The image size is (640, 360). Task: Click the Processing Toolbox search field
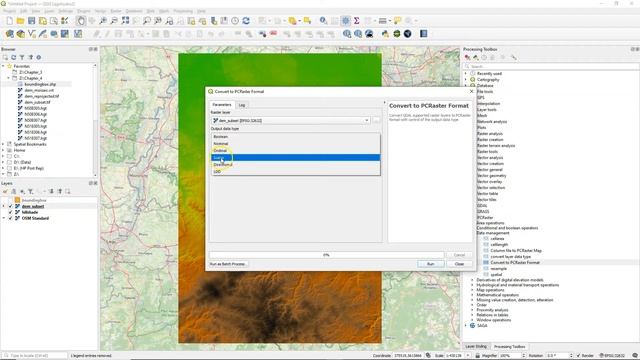click(551, 66)
